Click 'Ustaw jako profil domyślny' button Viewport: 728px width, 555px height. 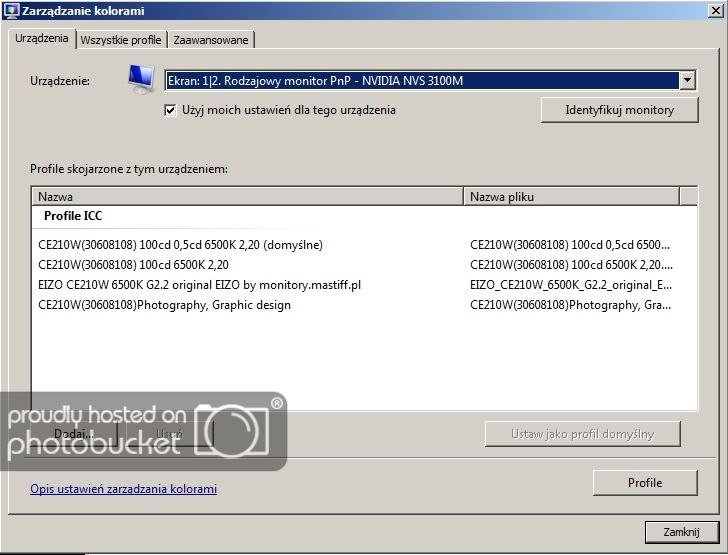pos(583,434)
